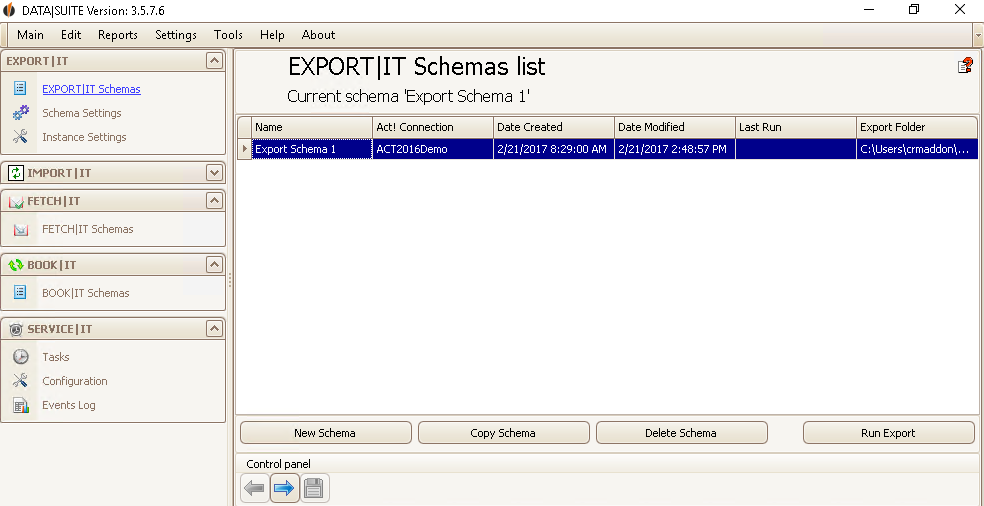Sort by Last Run column header
The width and height of the screenshot is (984, 506).
tap(796, 127)
